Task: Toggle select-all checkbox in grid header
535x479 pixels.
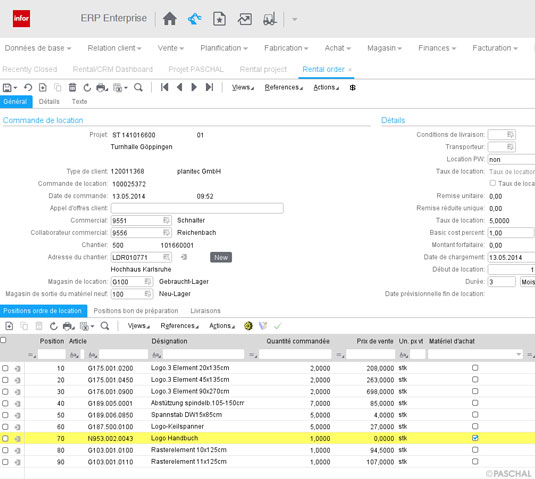Action: coord(3,340)
